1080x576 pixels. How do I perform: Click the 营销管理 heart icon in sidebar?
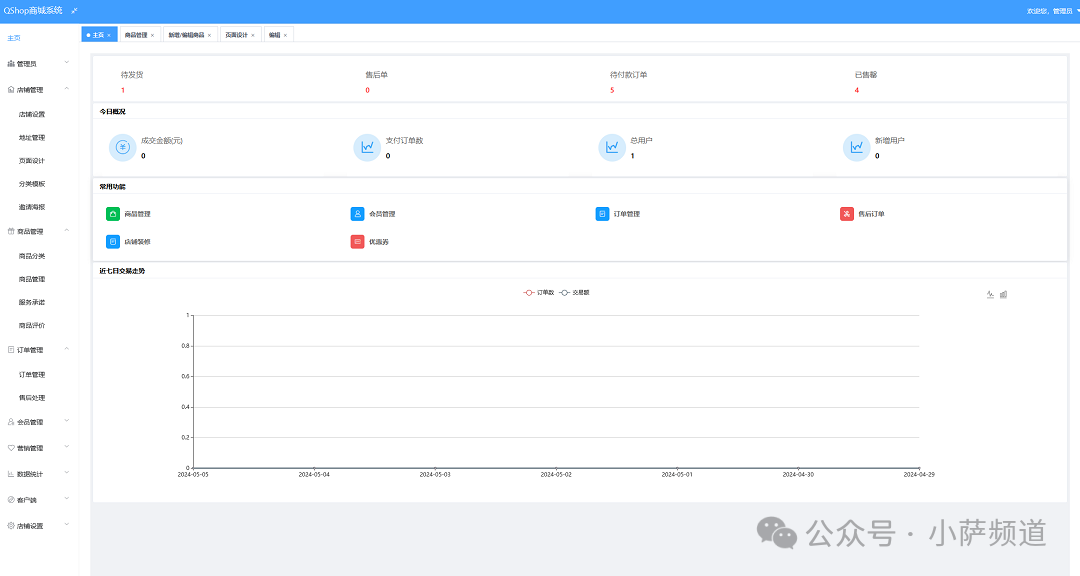click(10, 448)
